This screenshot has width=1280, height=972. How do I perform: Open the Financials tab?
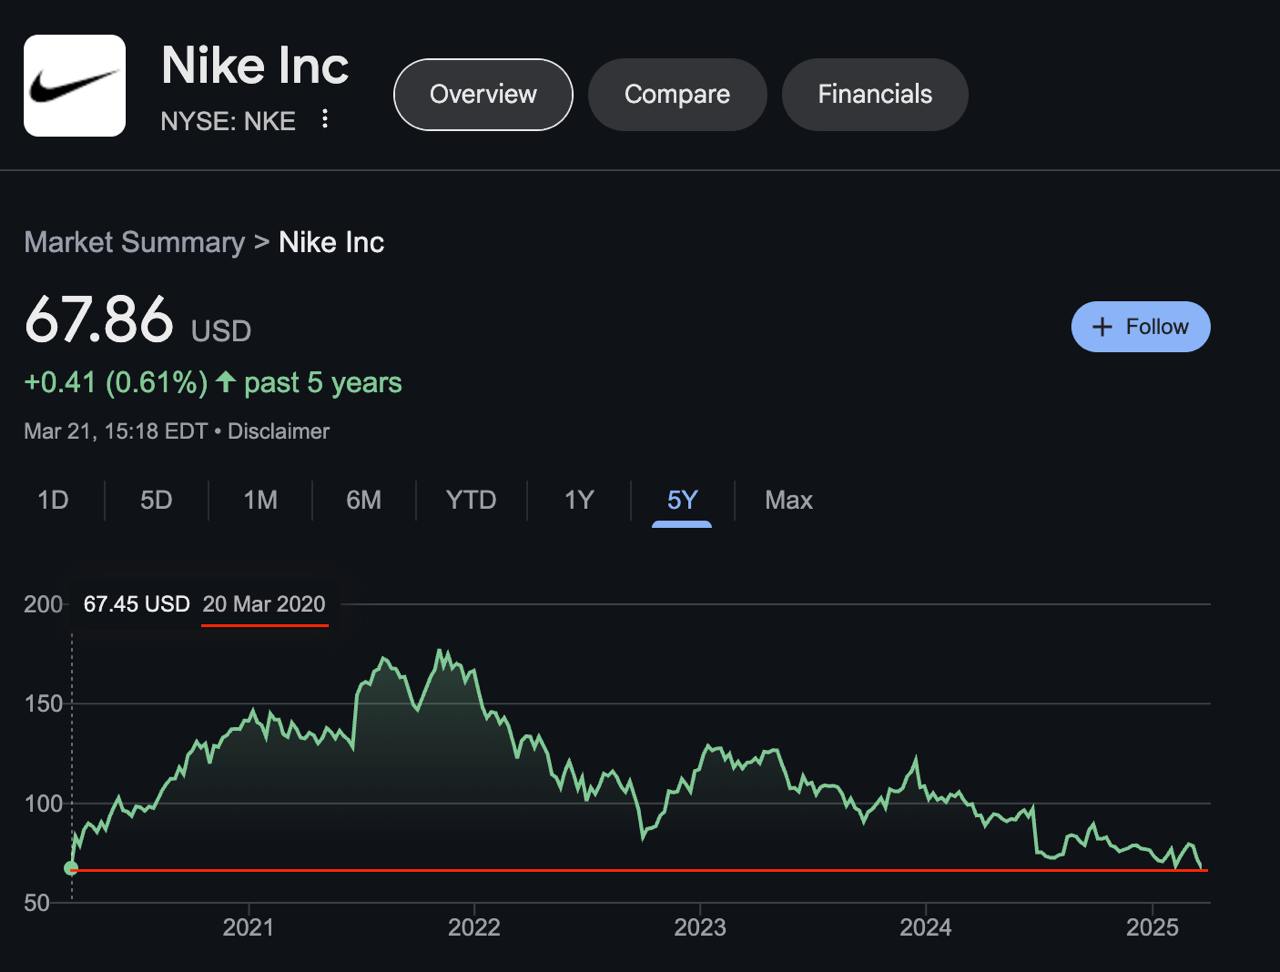875,94
